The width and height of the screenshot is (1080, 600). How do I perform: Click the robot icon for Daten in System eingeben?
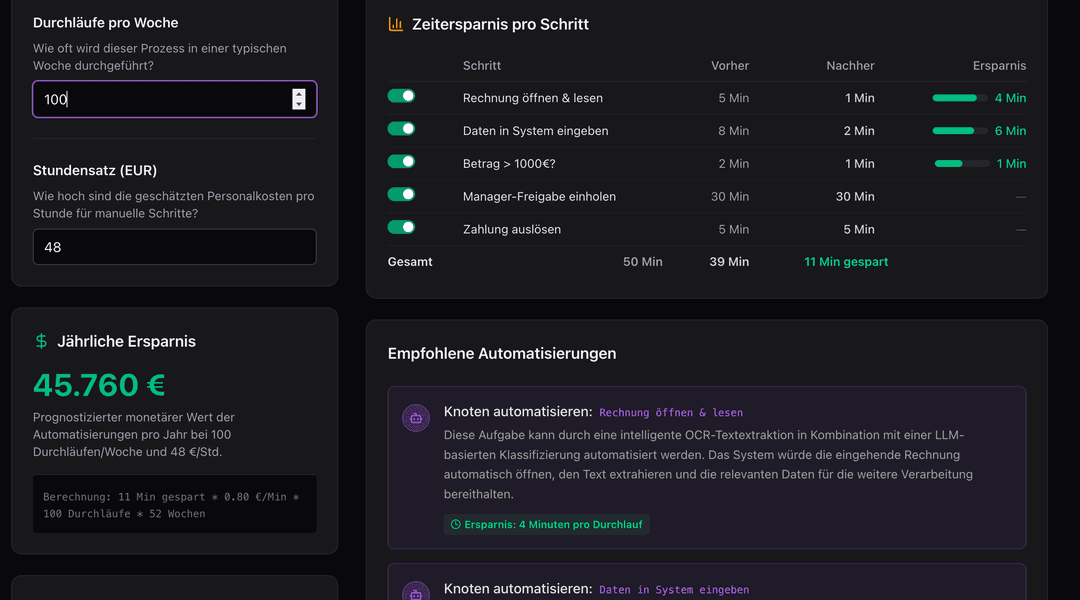coord(416,592)
